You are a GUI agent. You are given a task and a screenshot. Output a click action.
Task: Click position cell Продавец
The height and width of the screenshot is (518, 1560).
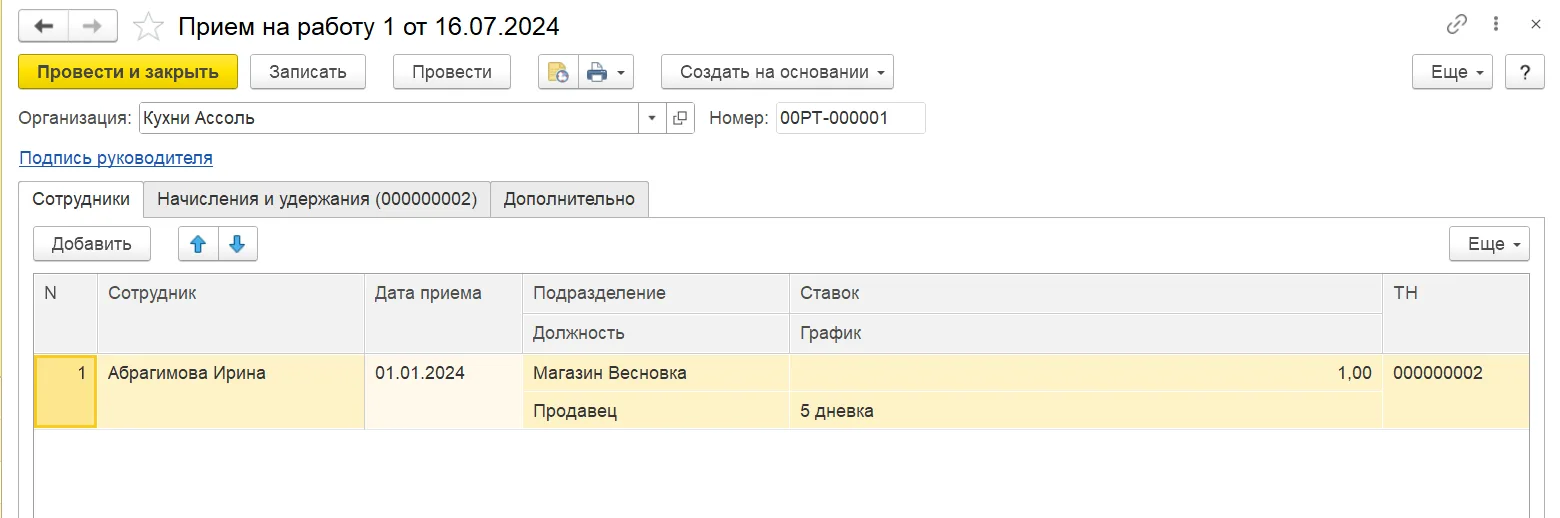click(656, 411)
